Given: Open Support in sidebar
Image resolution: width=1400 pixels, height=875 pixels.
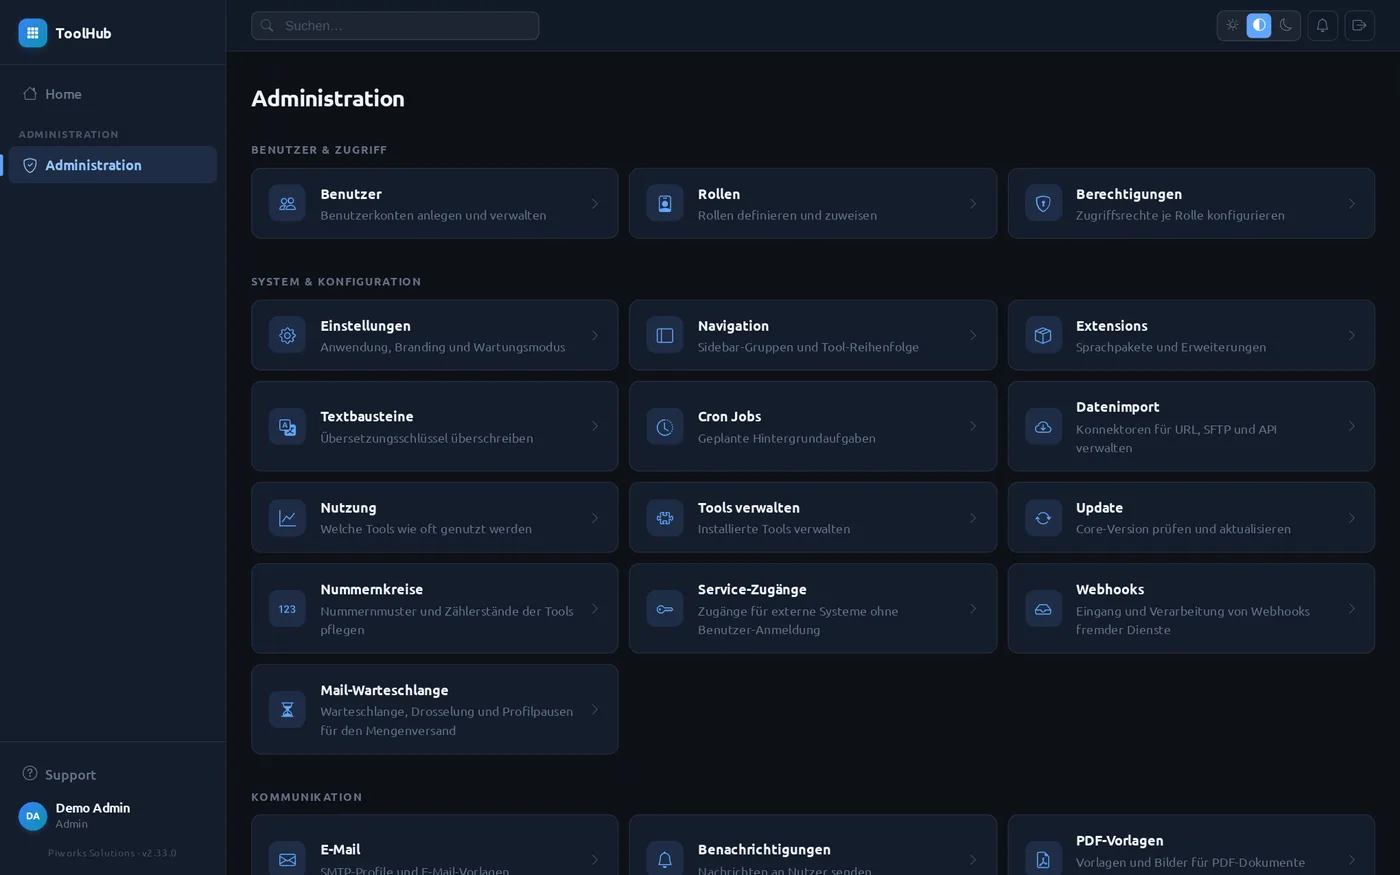Looking at the screenshot, I should click(x=113, y=774).
